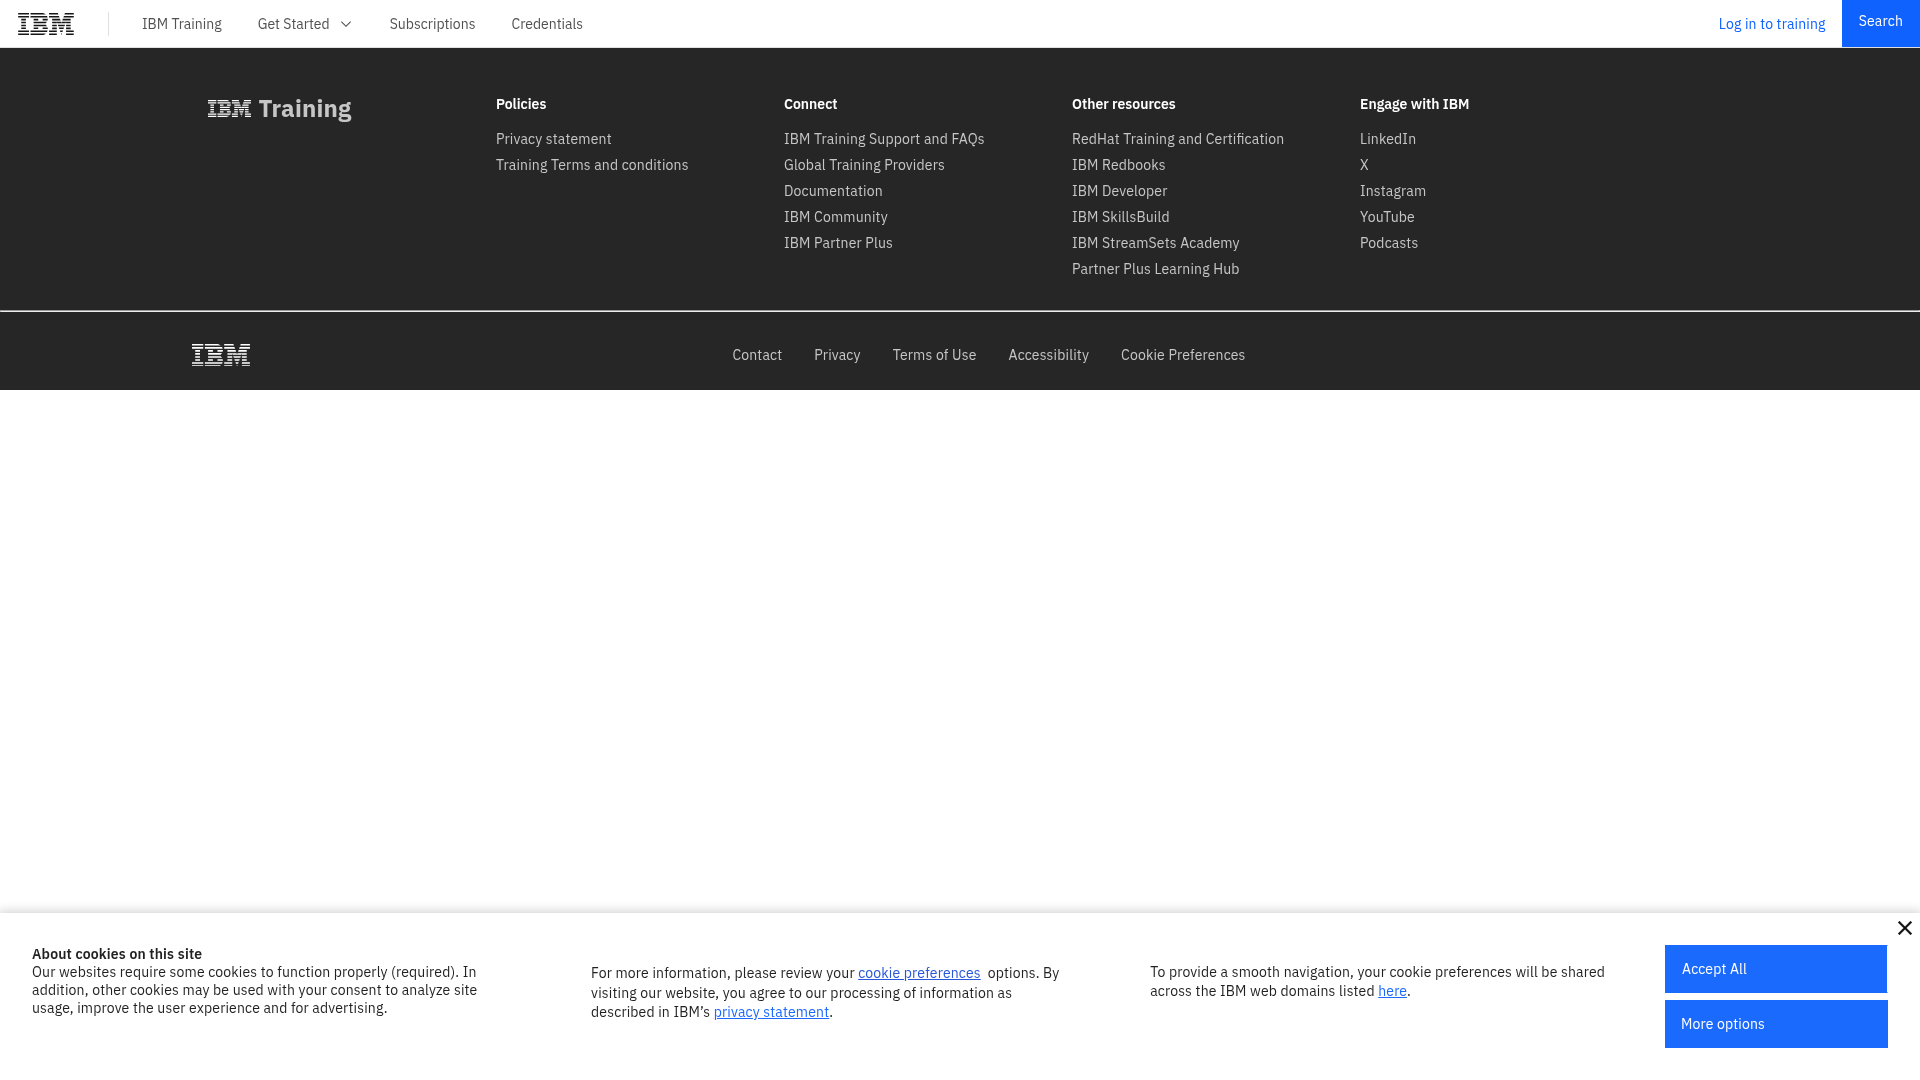1920x1080 pixels.
Task: Open the Credentials nav item
Action: tap(547, 24)
